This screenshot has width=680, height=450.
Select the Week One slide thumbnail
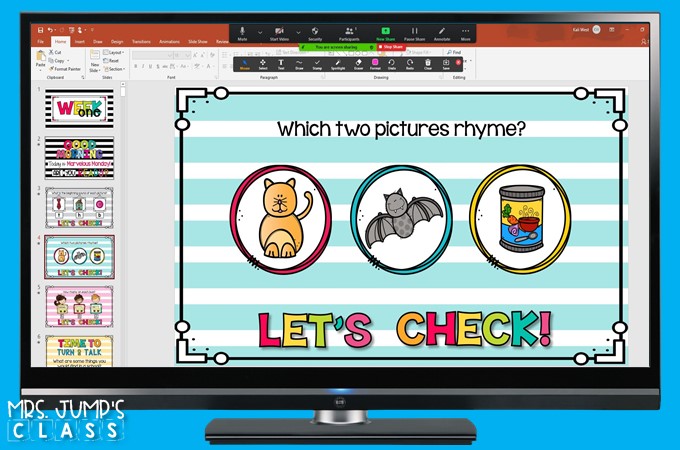[x=79, y=108]
